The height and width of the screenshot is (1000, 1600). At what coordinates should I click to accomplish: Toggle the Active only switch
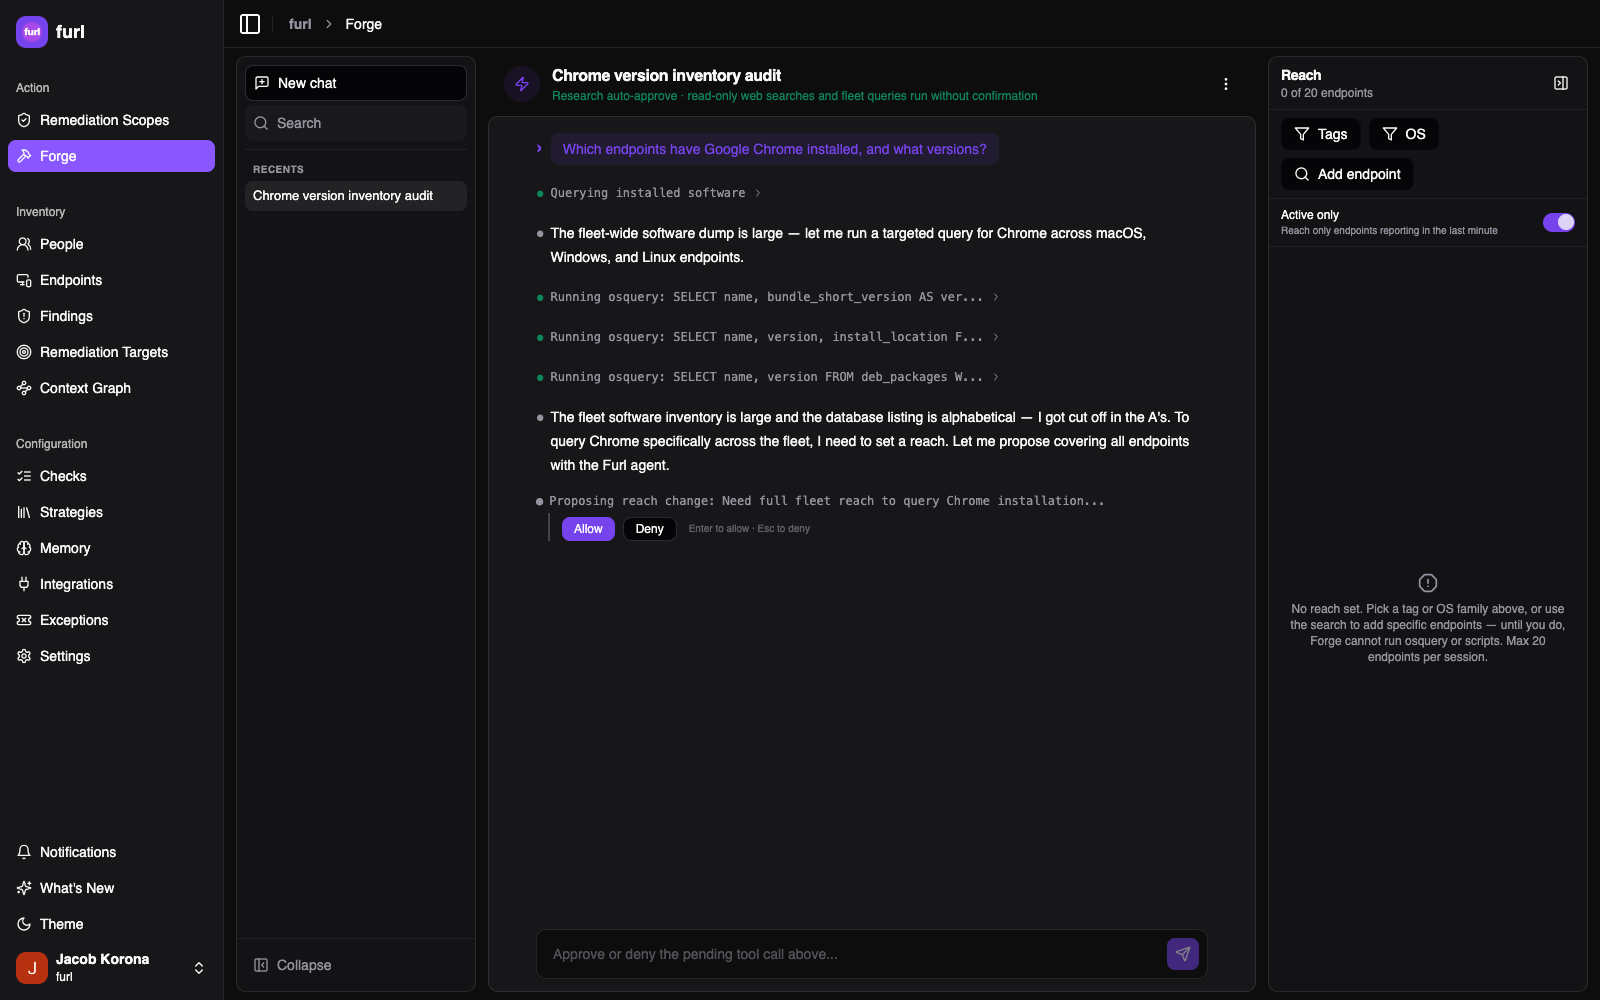click(1559, 222)
